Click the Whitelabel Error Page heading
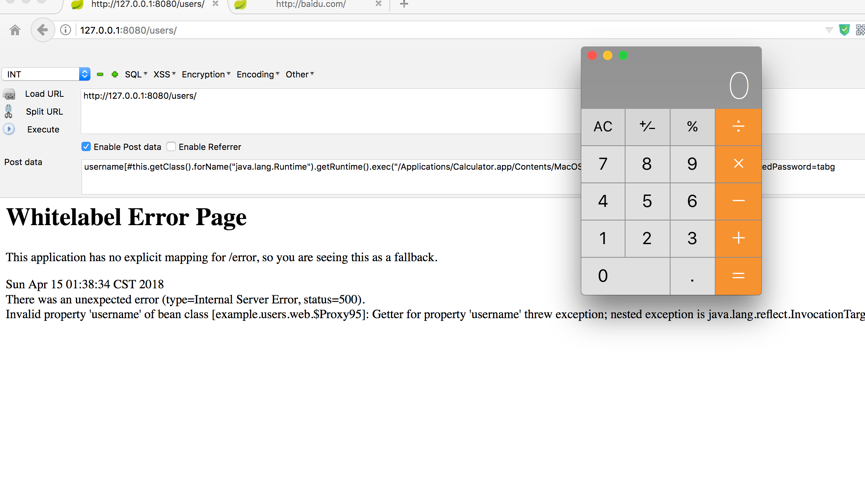This screenshot has height=503, width=865. pos(126,217)
